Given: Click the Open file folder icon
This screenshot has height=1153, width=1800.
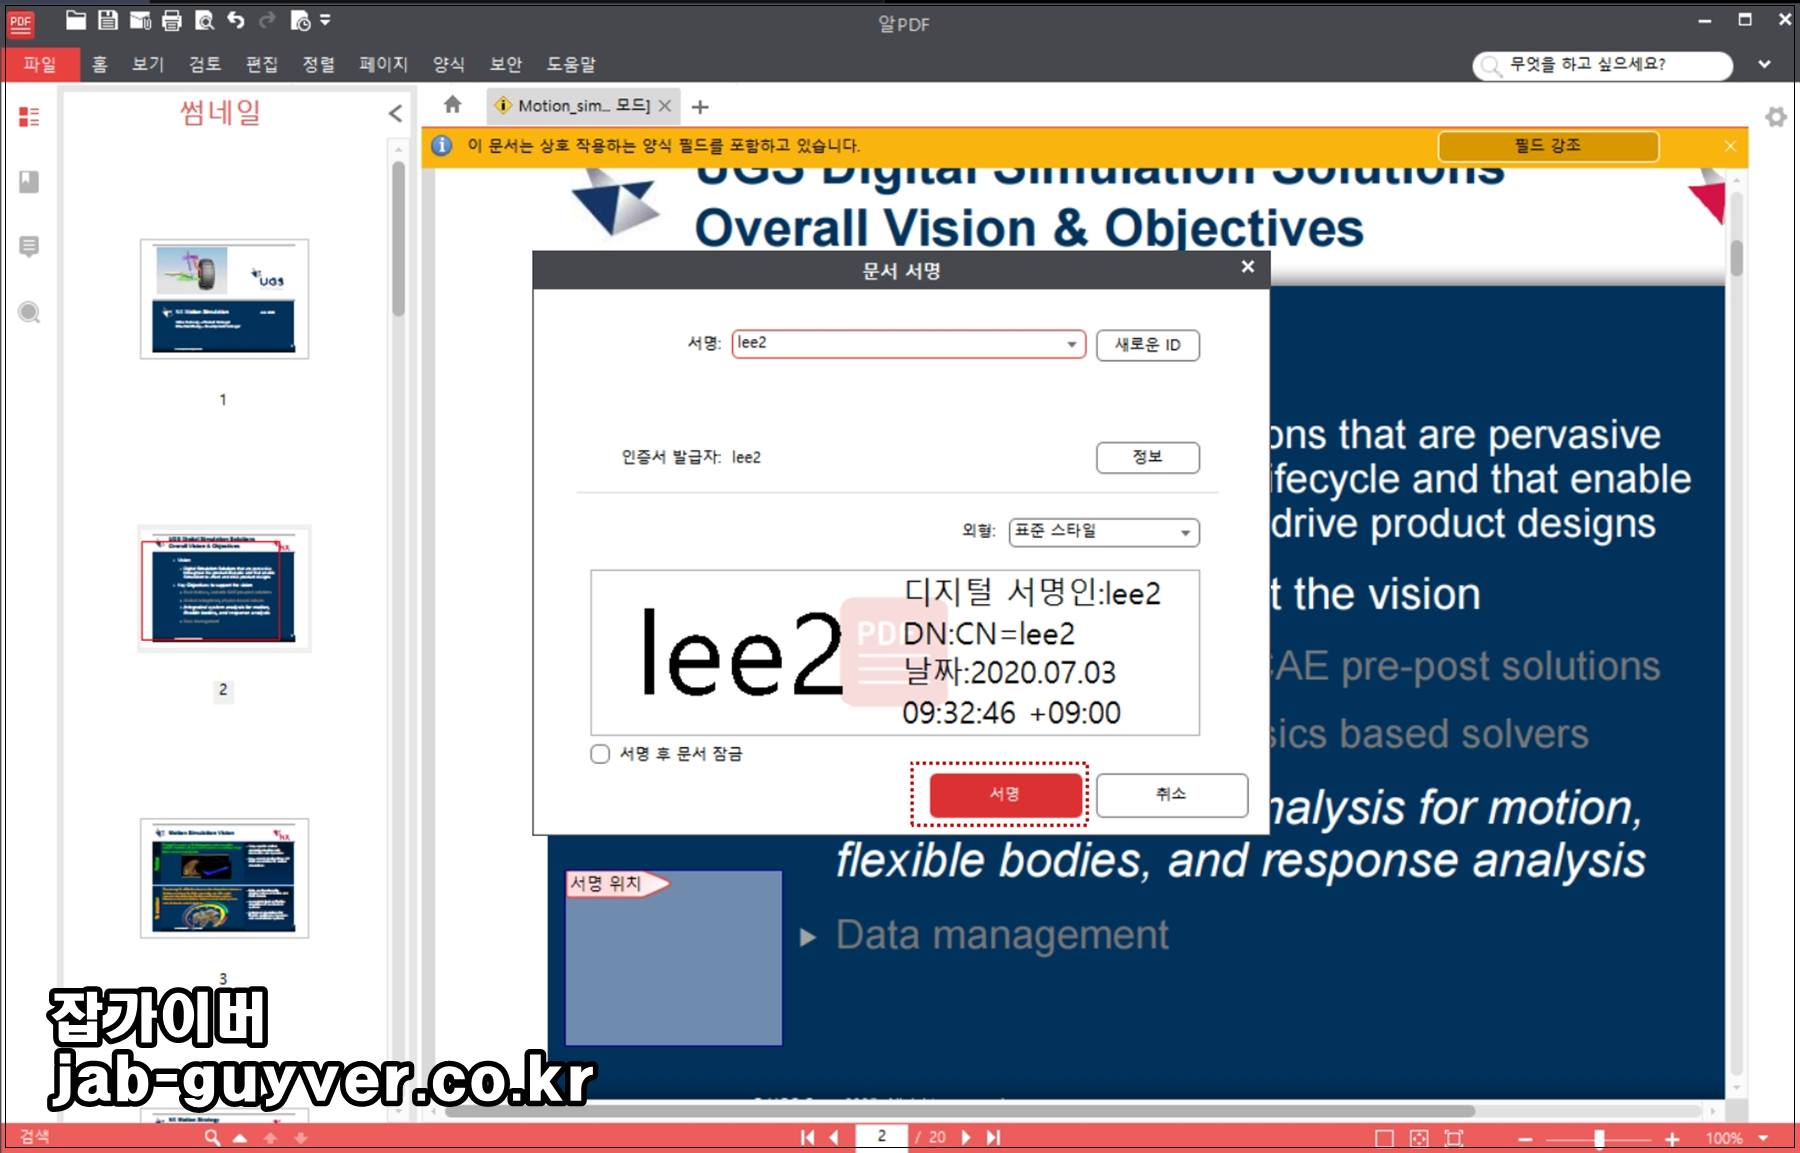Looking at the screenshot, I should [x=76, y=20].
